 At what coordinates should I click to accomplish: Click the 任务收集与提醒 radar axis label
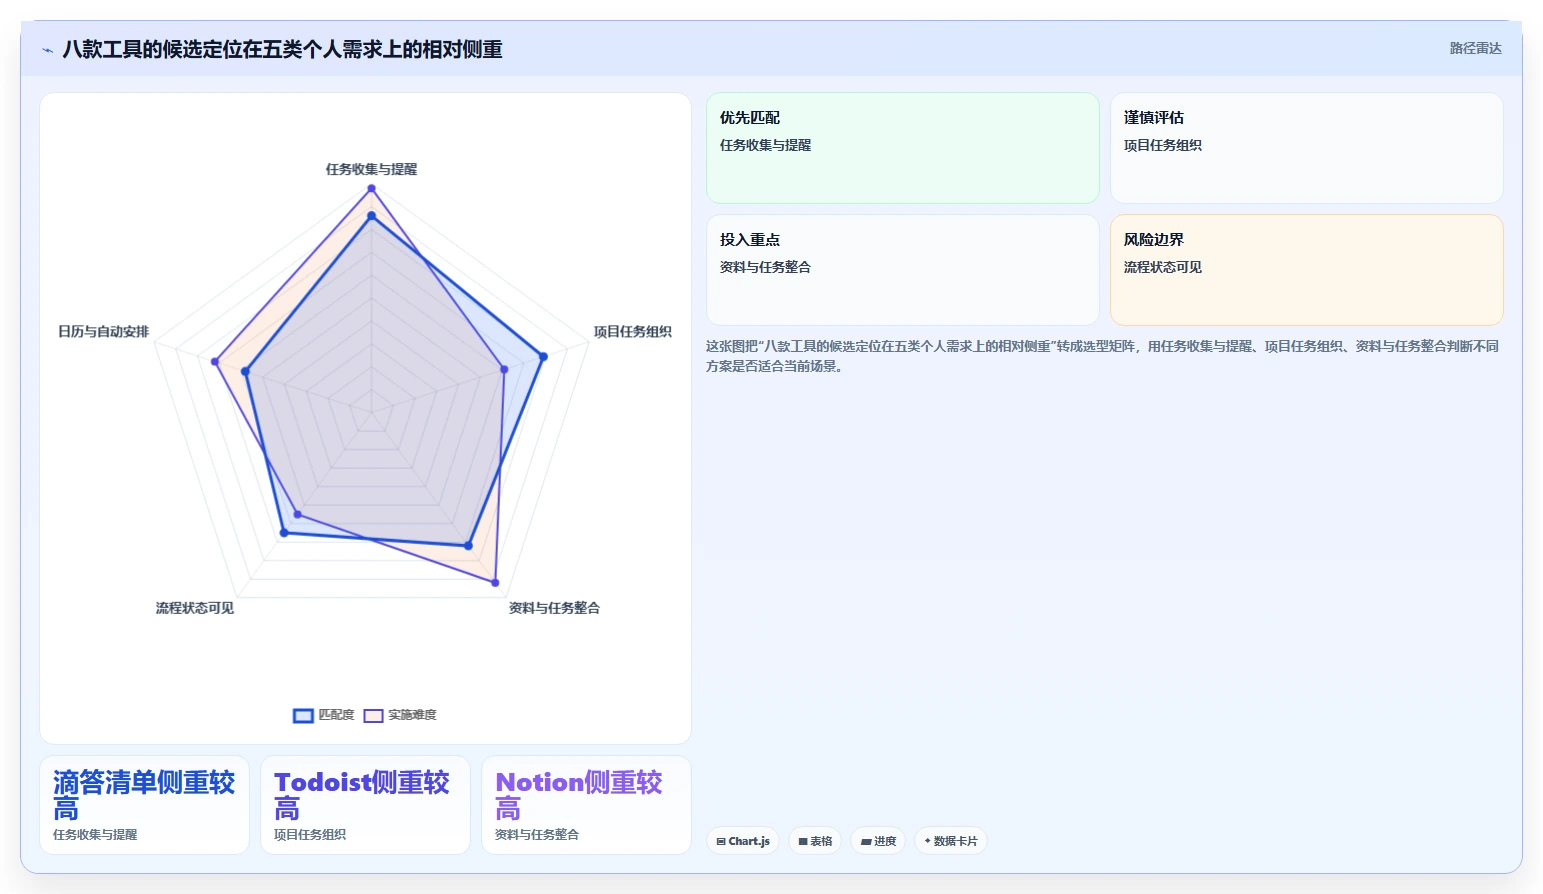pos(371,169)
